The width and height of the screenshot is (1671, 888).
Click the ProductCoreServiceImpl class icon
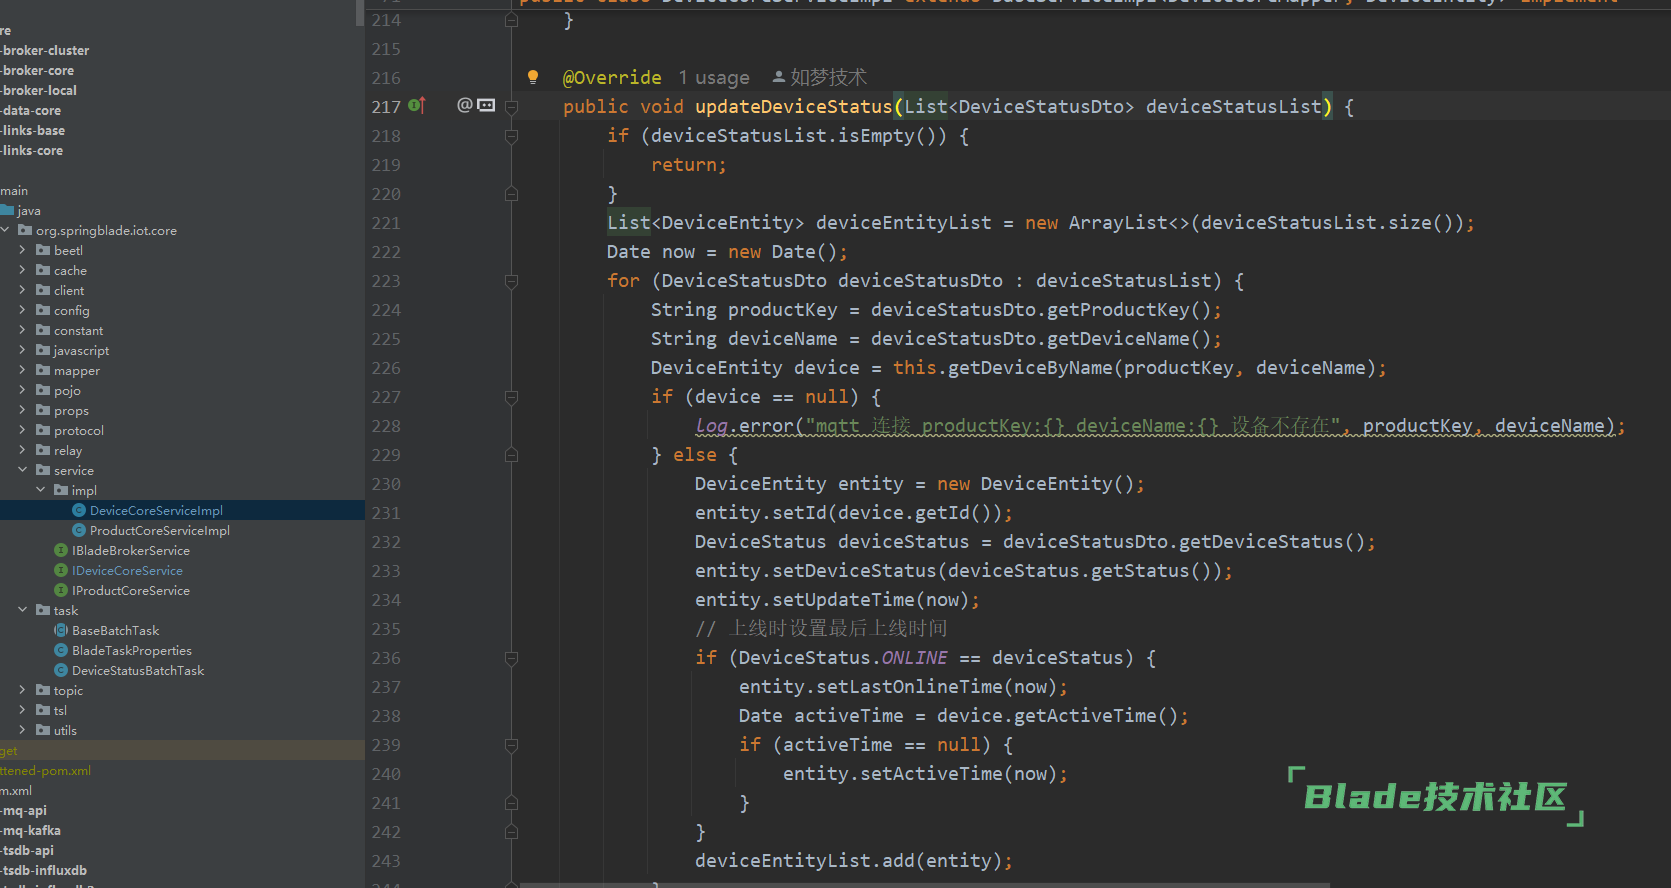coord(79,531)
